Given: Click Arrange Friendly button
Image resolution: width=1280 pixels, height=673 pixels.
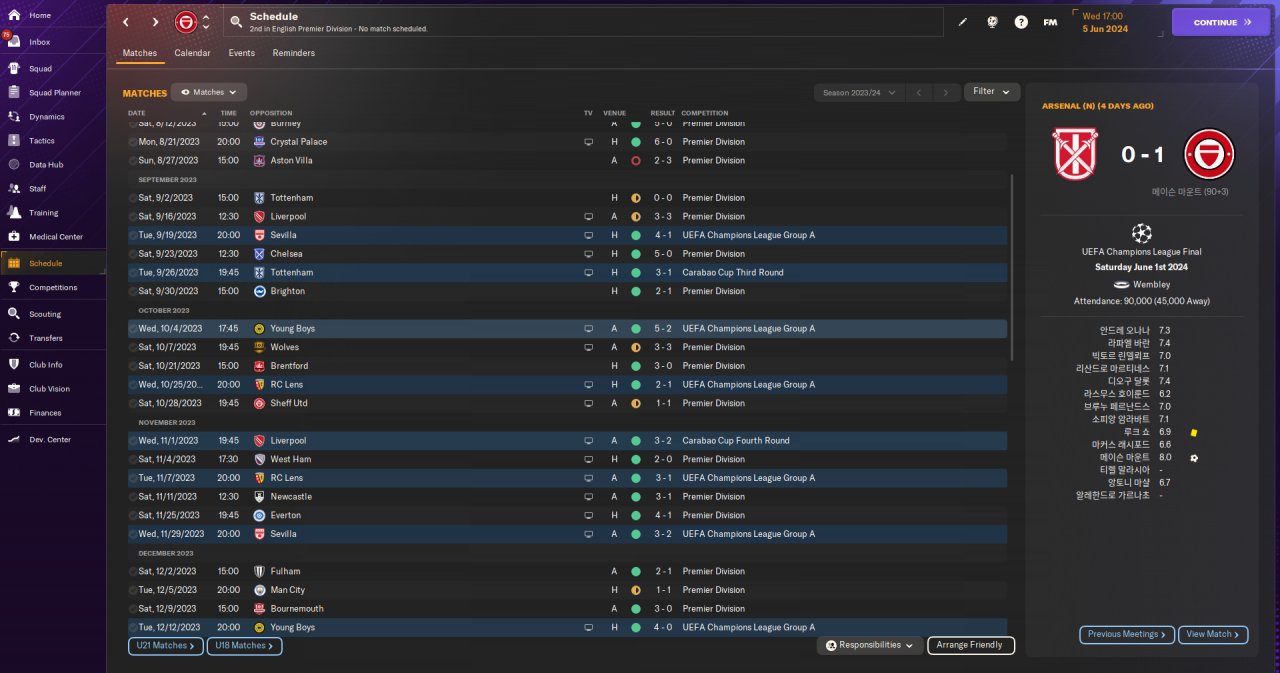Looking at the screenshot, I should (971, 645).
